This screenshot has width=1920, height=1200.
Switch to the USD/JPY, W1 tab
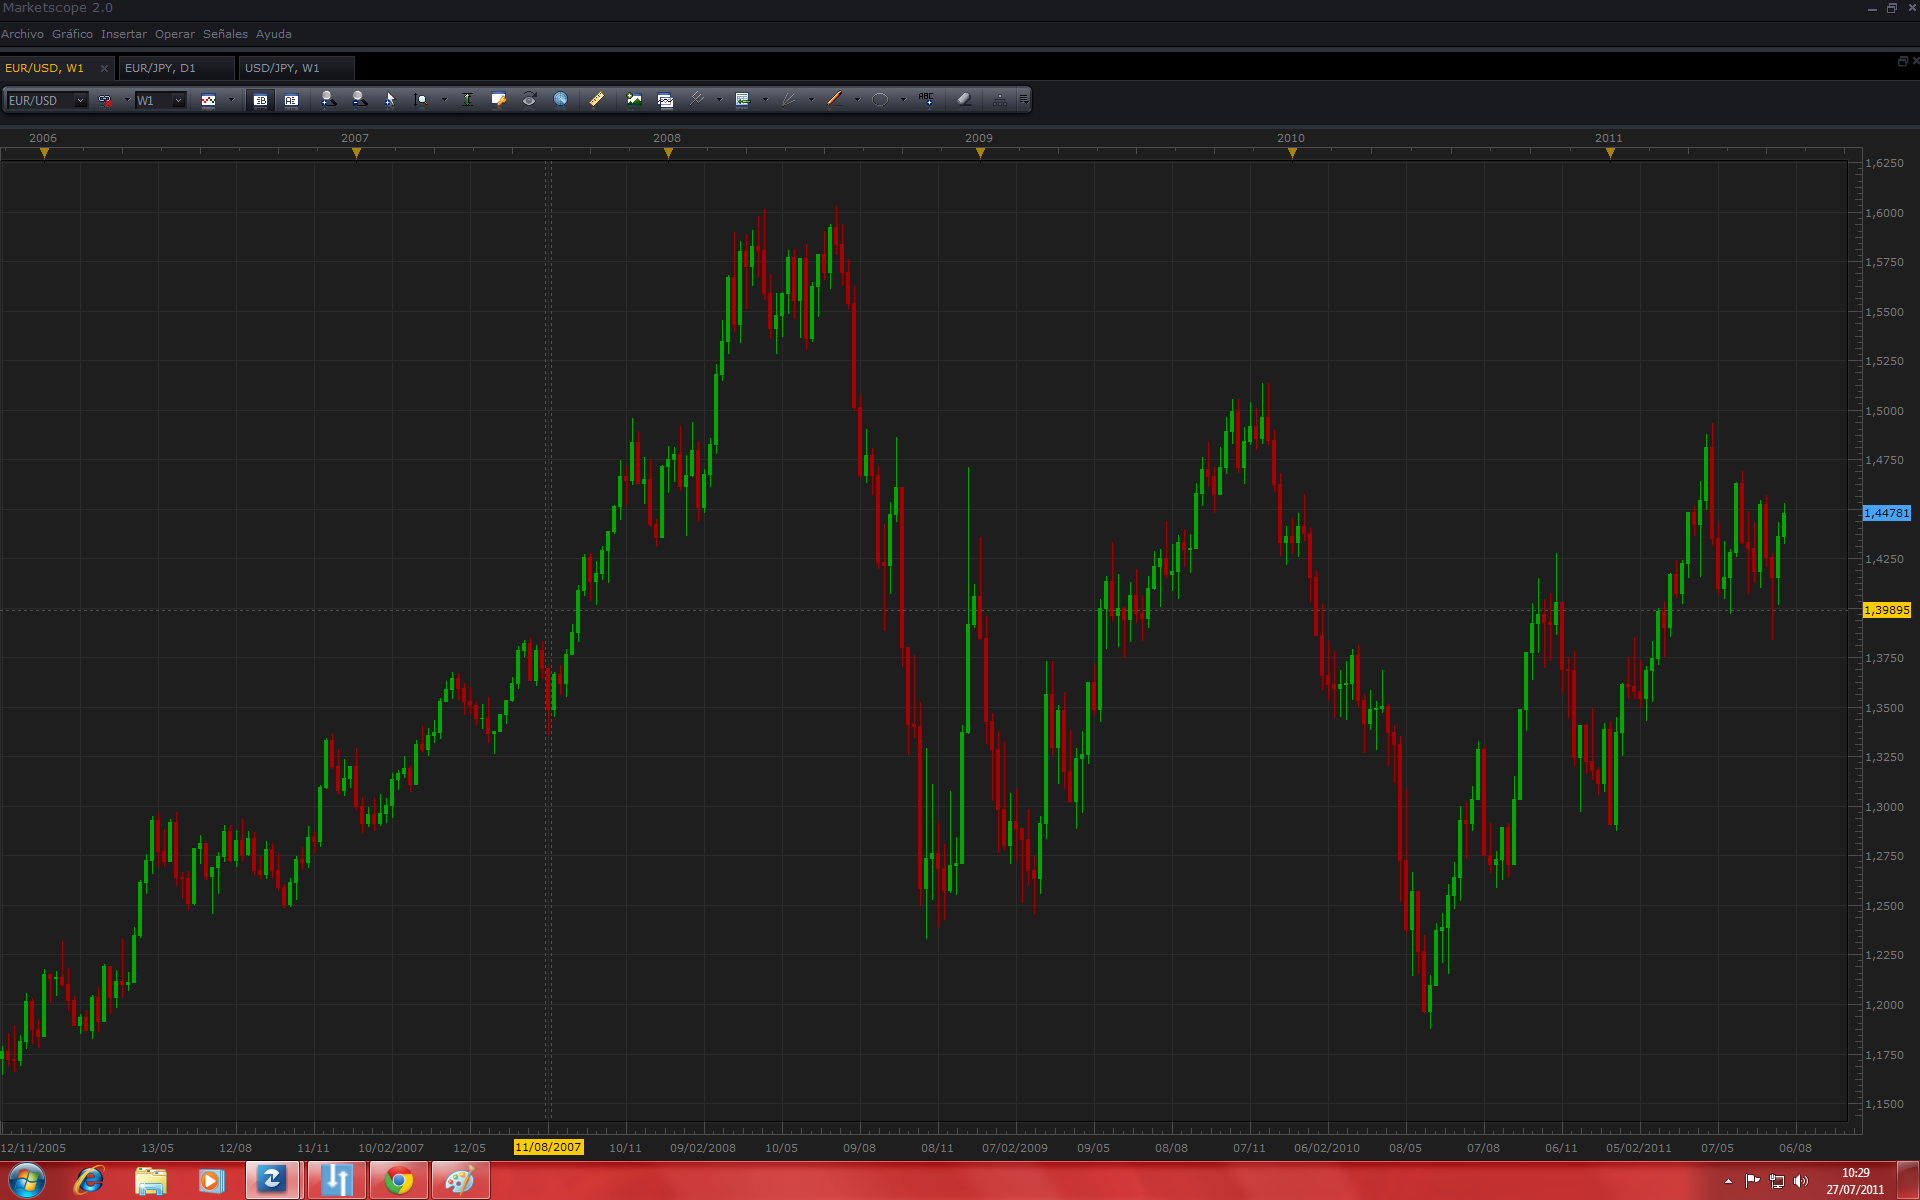click(x=282, y=68)
